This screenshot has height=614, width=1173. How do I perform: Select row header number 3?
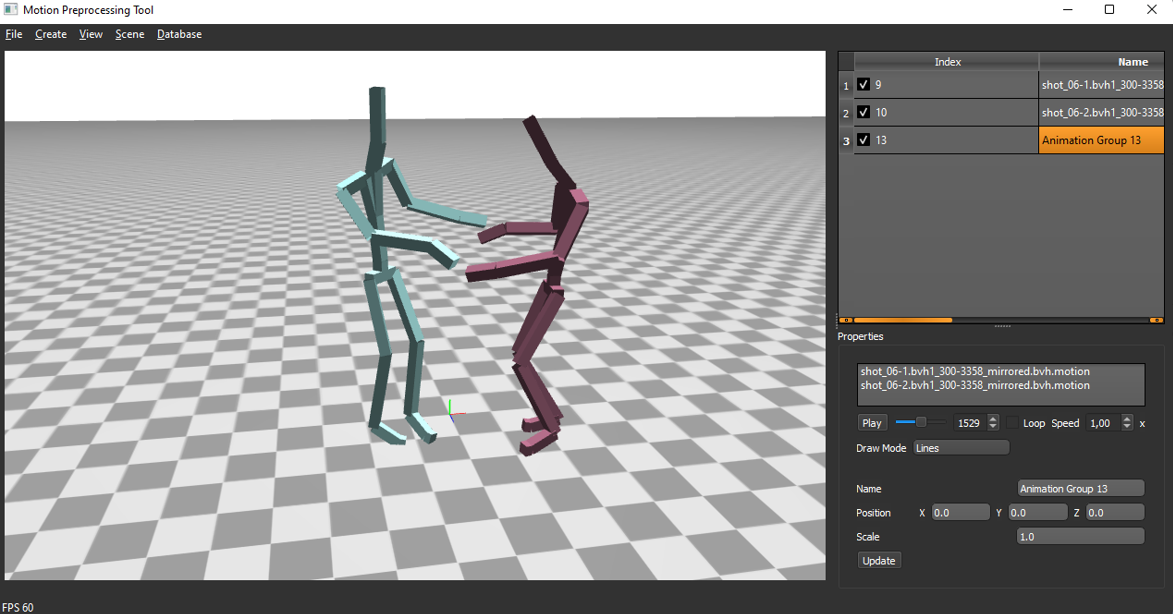pyautogui.click(x=846, y=141)
